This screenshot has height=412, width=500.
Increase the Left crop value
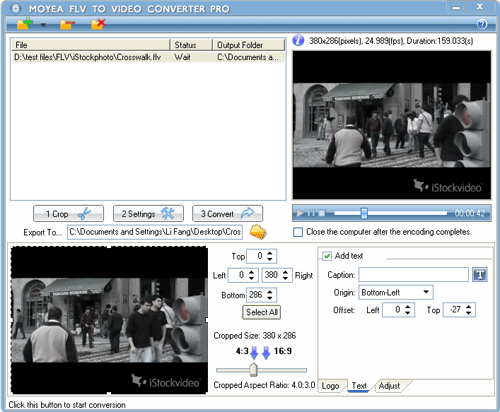[x=252, y=272]
